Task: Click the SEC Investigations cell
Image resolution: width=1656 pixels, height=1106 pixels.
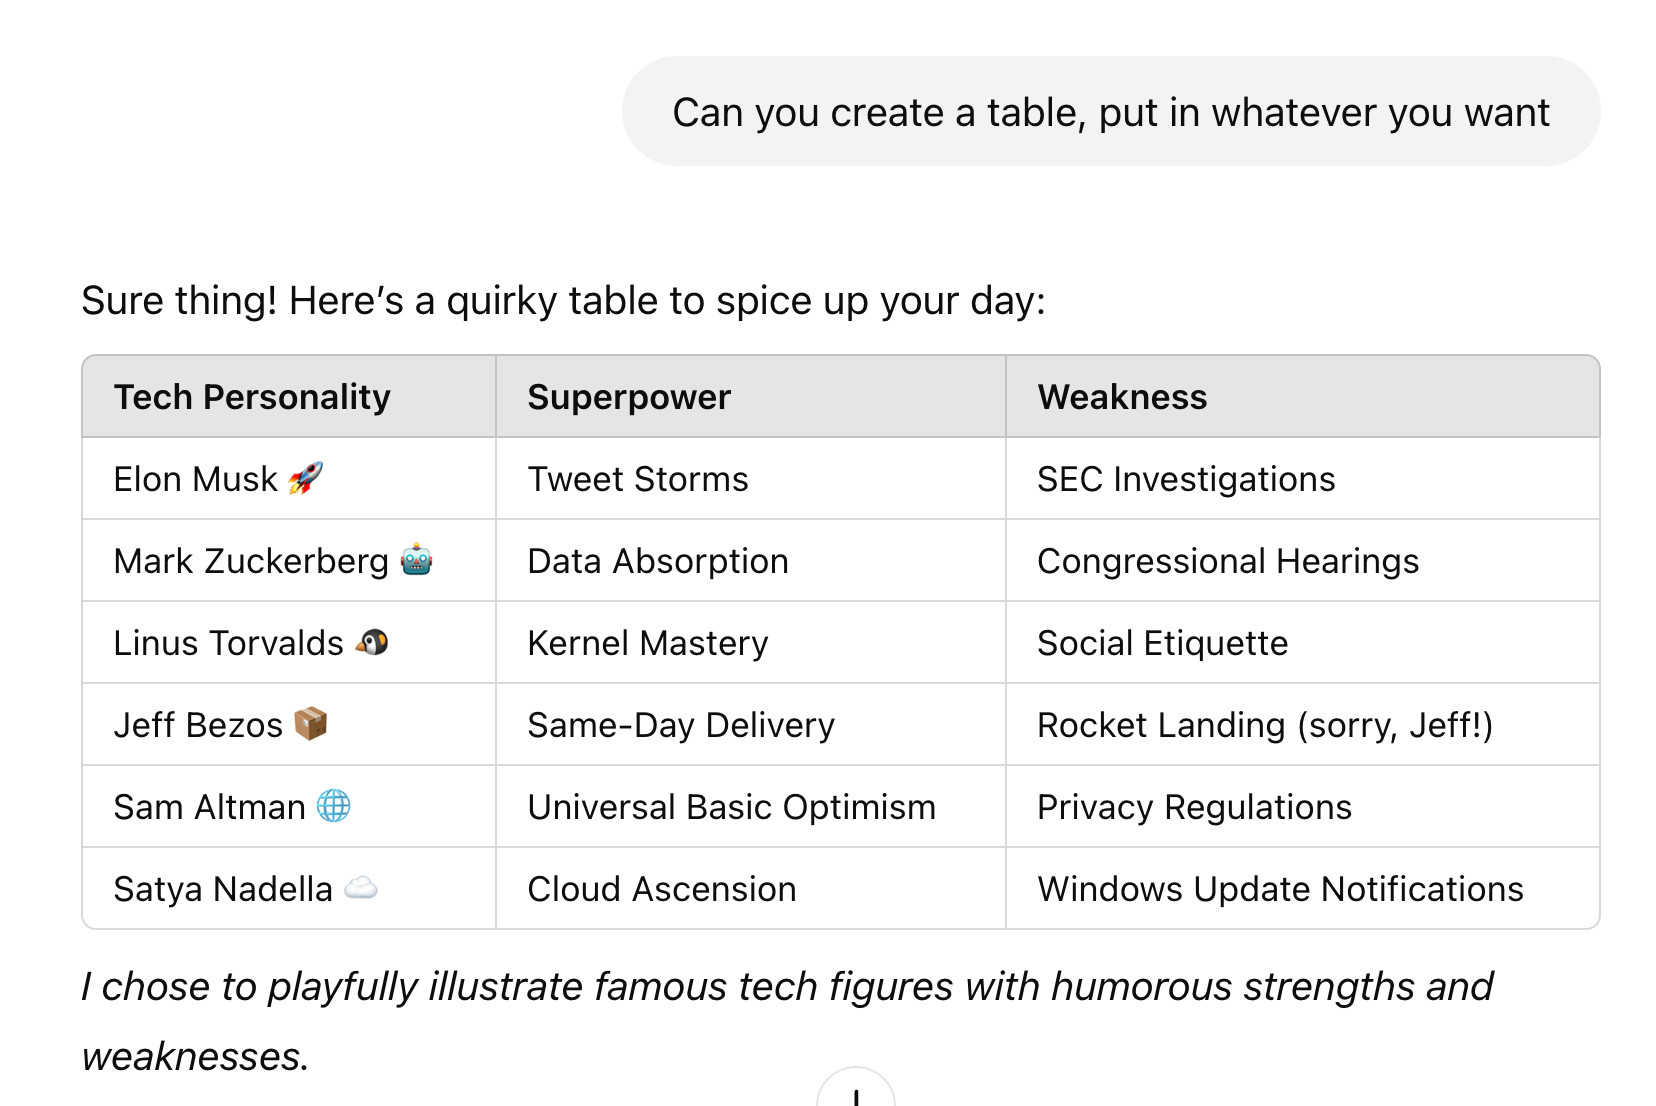Action: pyautogui.click(x=1303, y=479)
